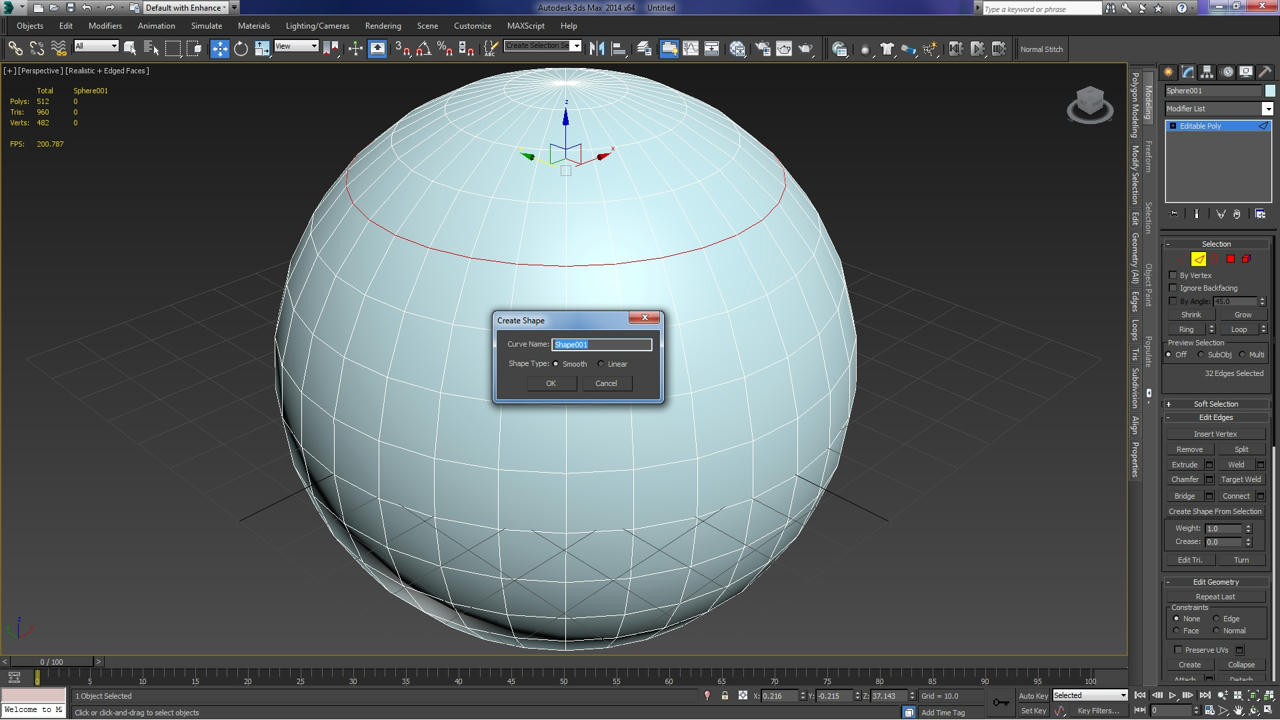Open the Animation menu
This screenshot has width=1280, height=720.
pos(156,26)
